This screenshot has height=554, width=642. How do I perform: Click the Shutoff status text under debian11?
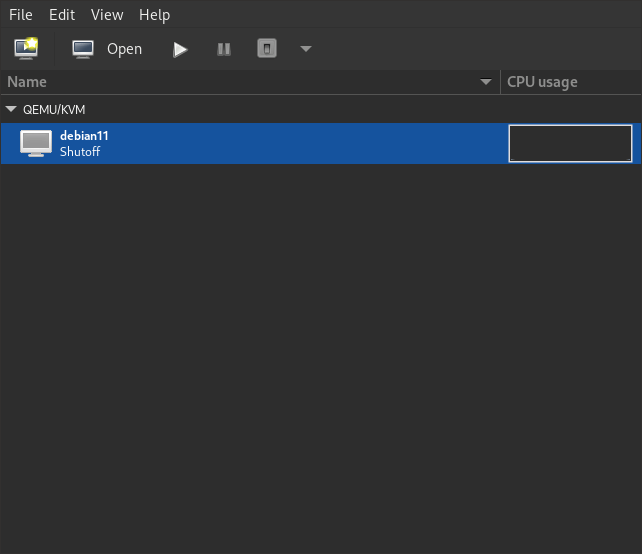click(x=80, y=152)
